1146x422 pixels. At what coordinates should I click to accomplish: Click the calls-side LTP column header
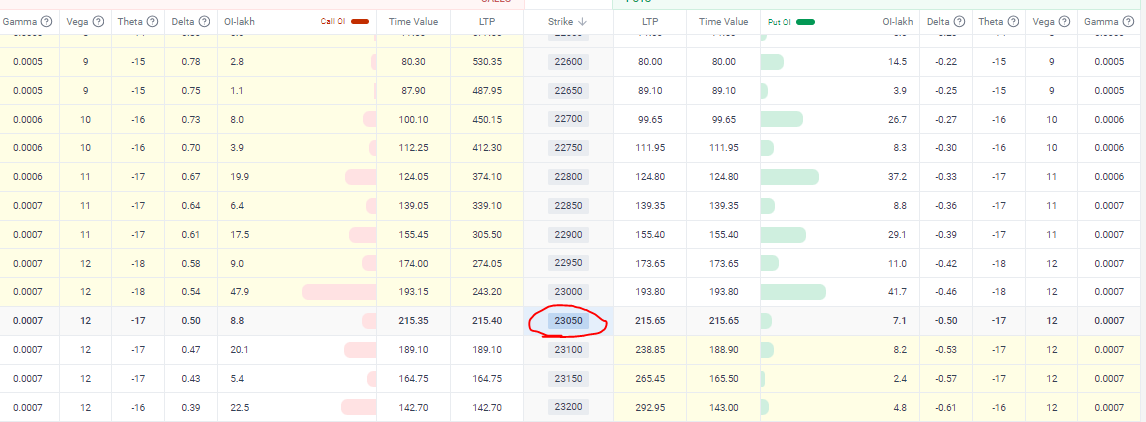(487, 22)
